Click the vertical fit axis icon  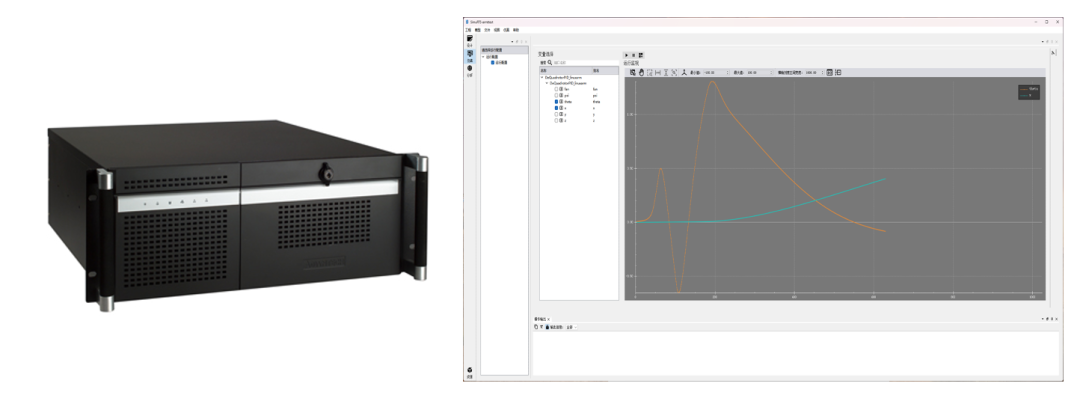[666, 72]
